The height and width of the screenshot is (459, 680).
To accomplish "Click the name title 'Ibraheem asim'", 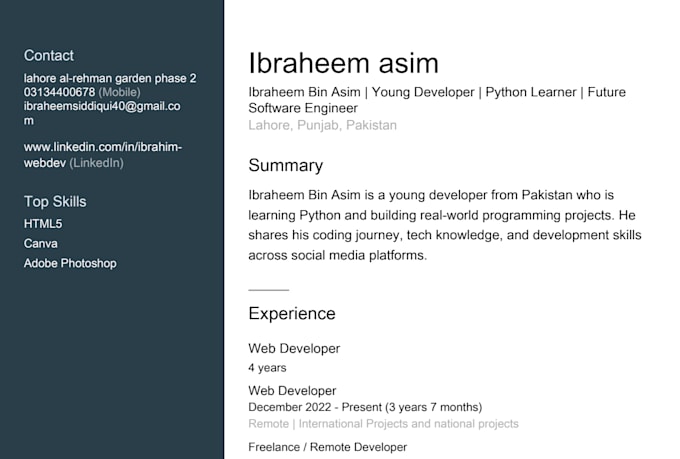I will 343,63.
